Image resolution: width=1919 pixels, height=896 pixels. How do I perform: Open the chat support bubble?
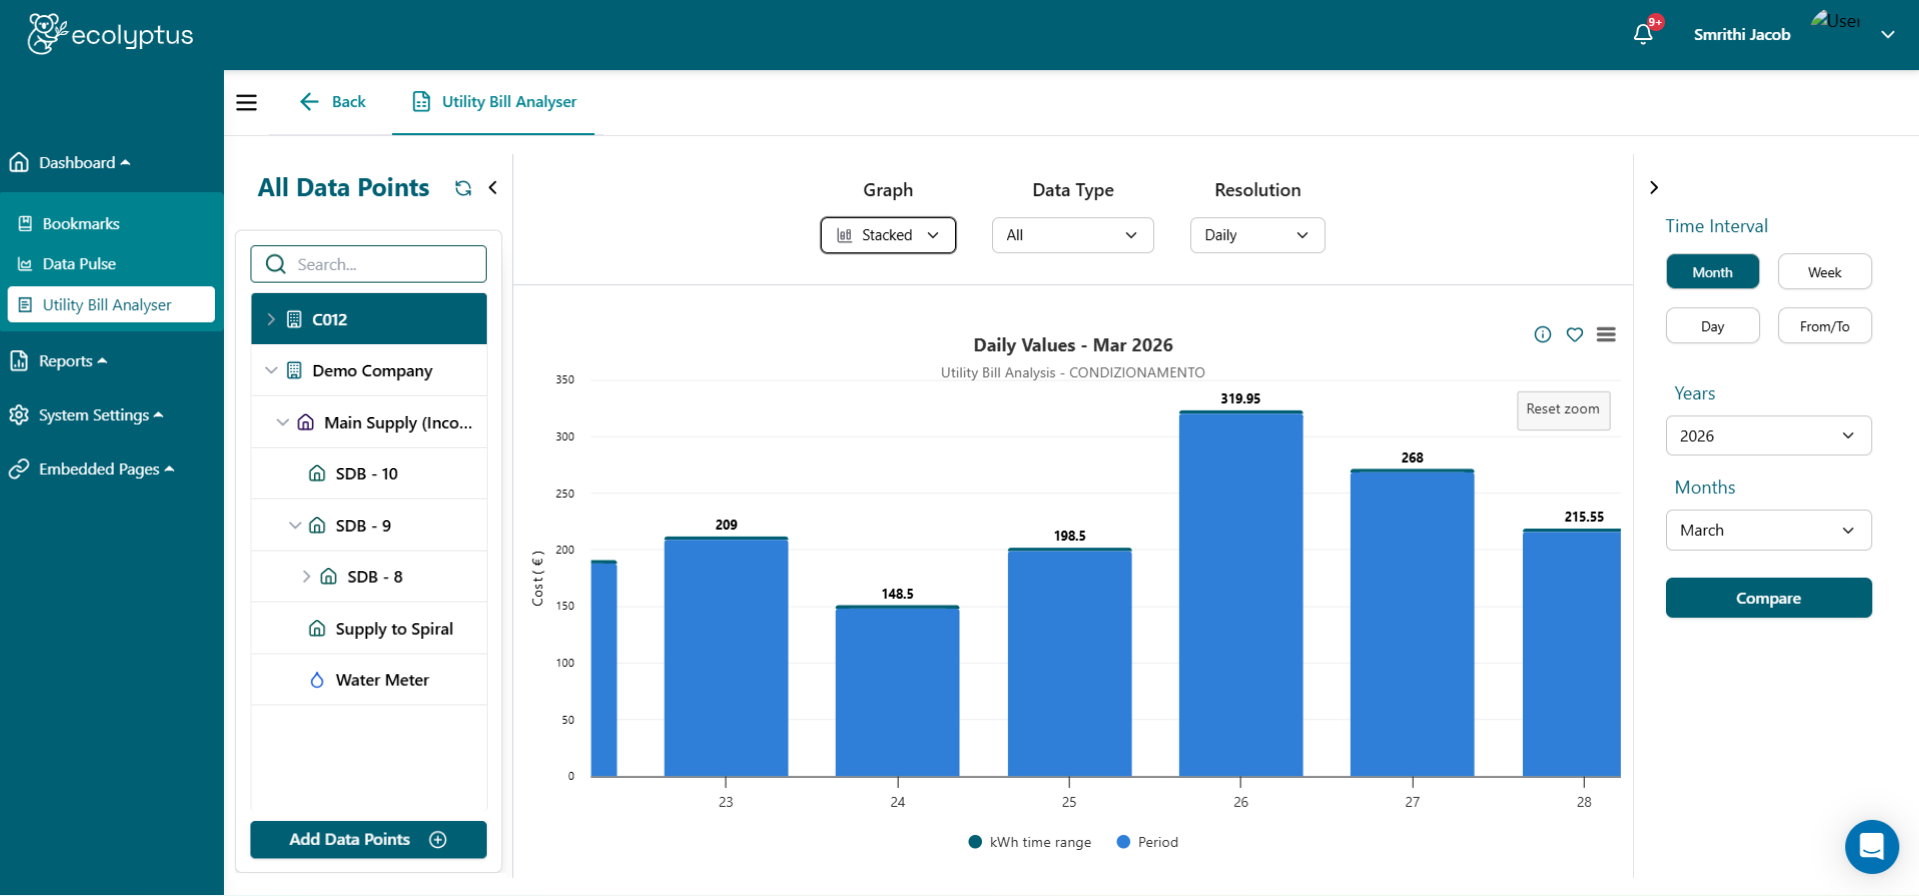click(x=1871, y=846)
